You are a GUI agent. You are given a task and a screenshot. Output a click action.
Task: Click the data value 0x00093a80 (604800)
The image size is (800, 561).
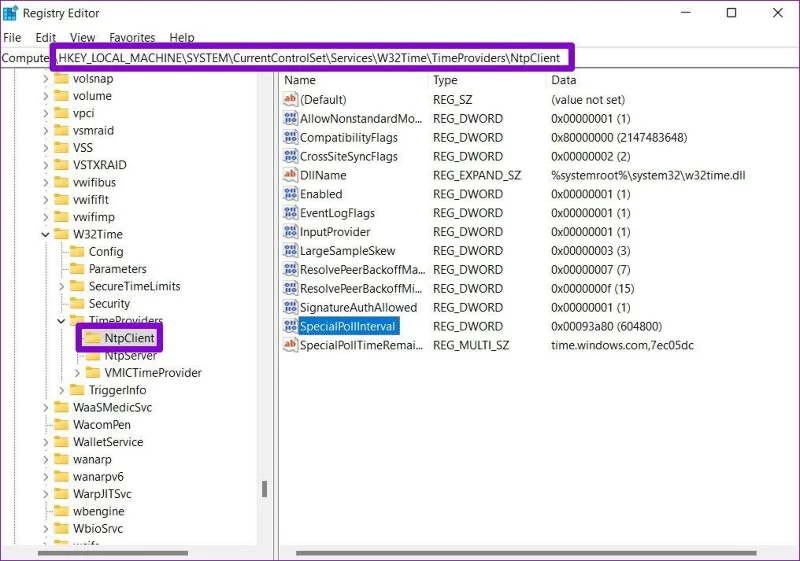607,326
